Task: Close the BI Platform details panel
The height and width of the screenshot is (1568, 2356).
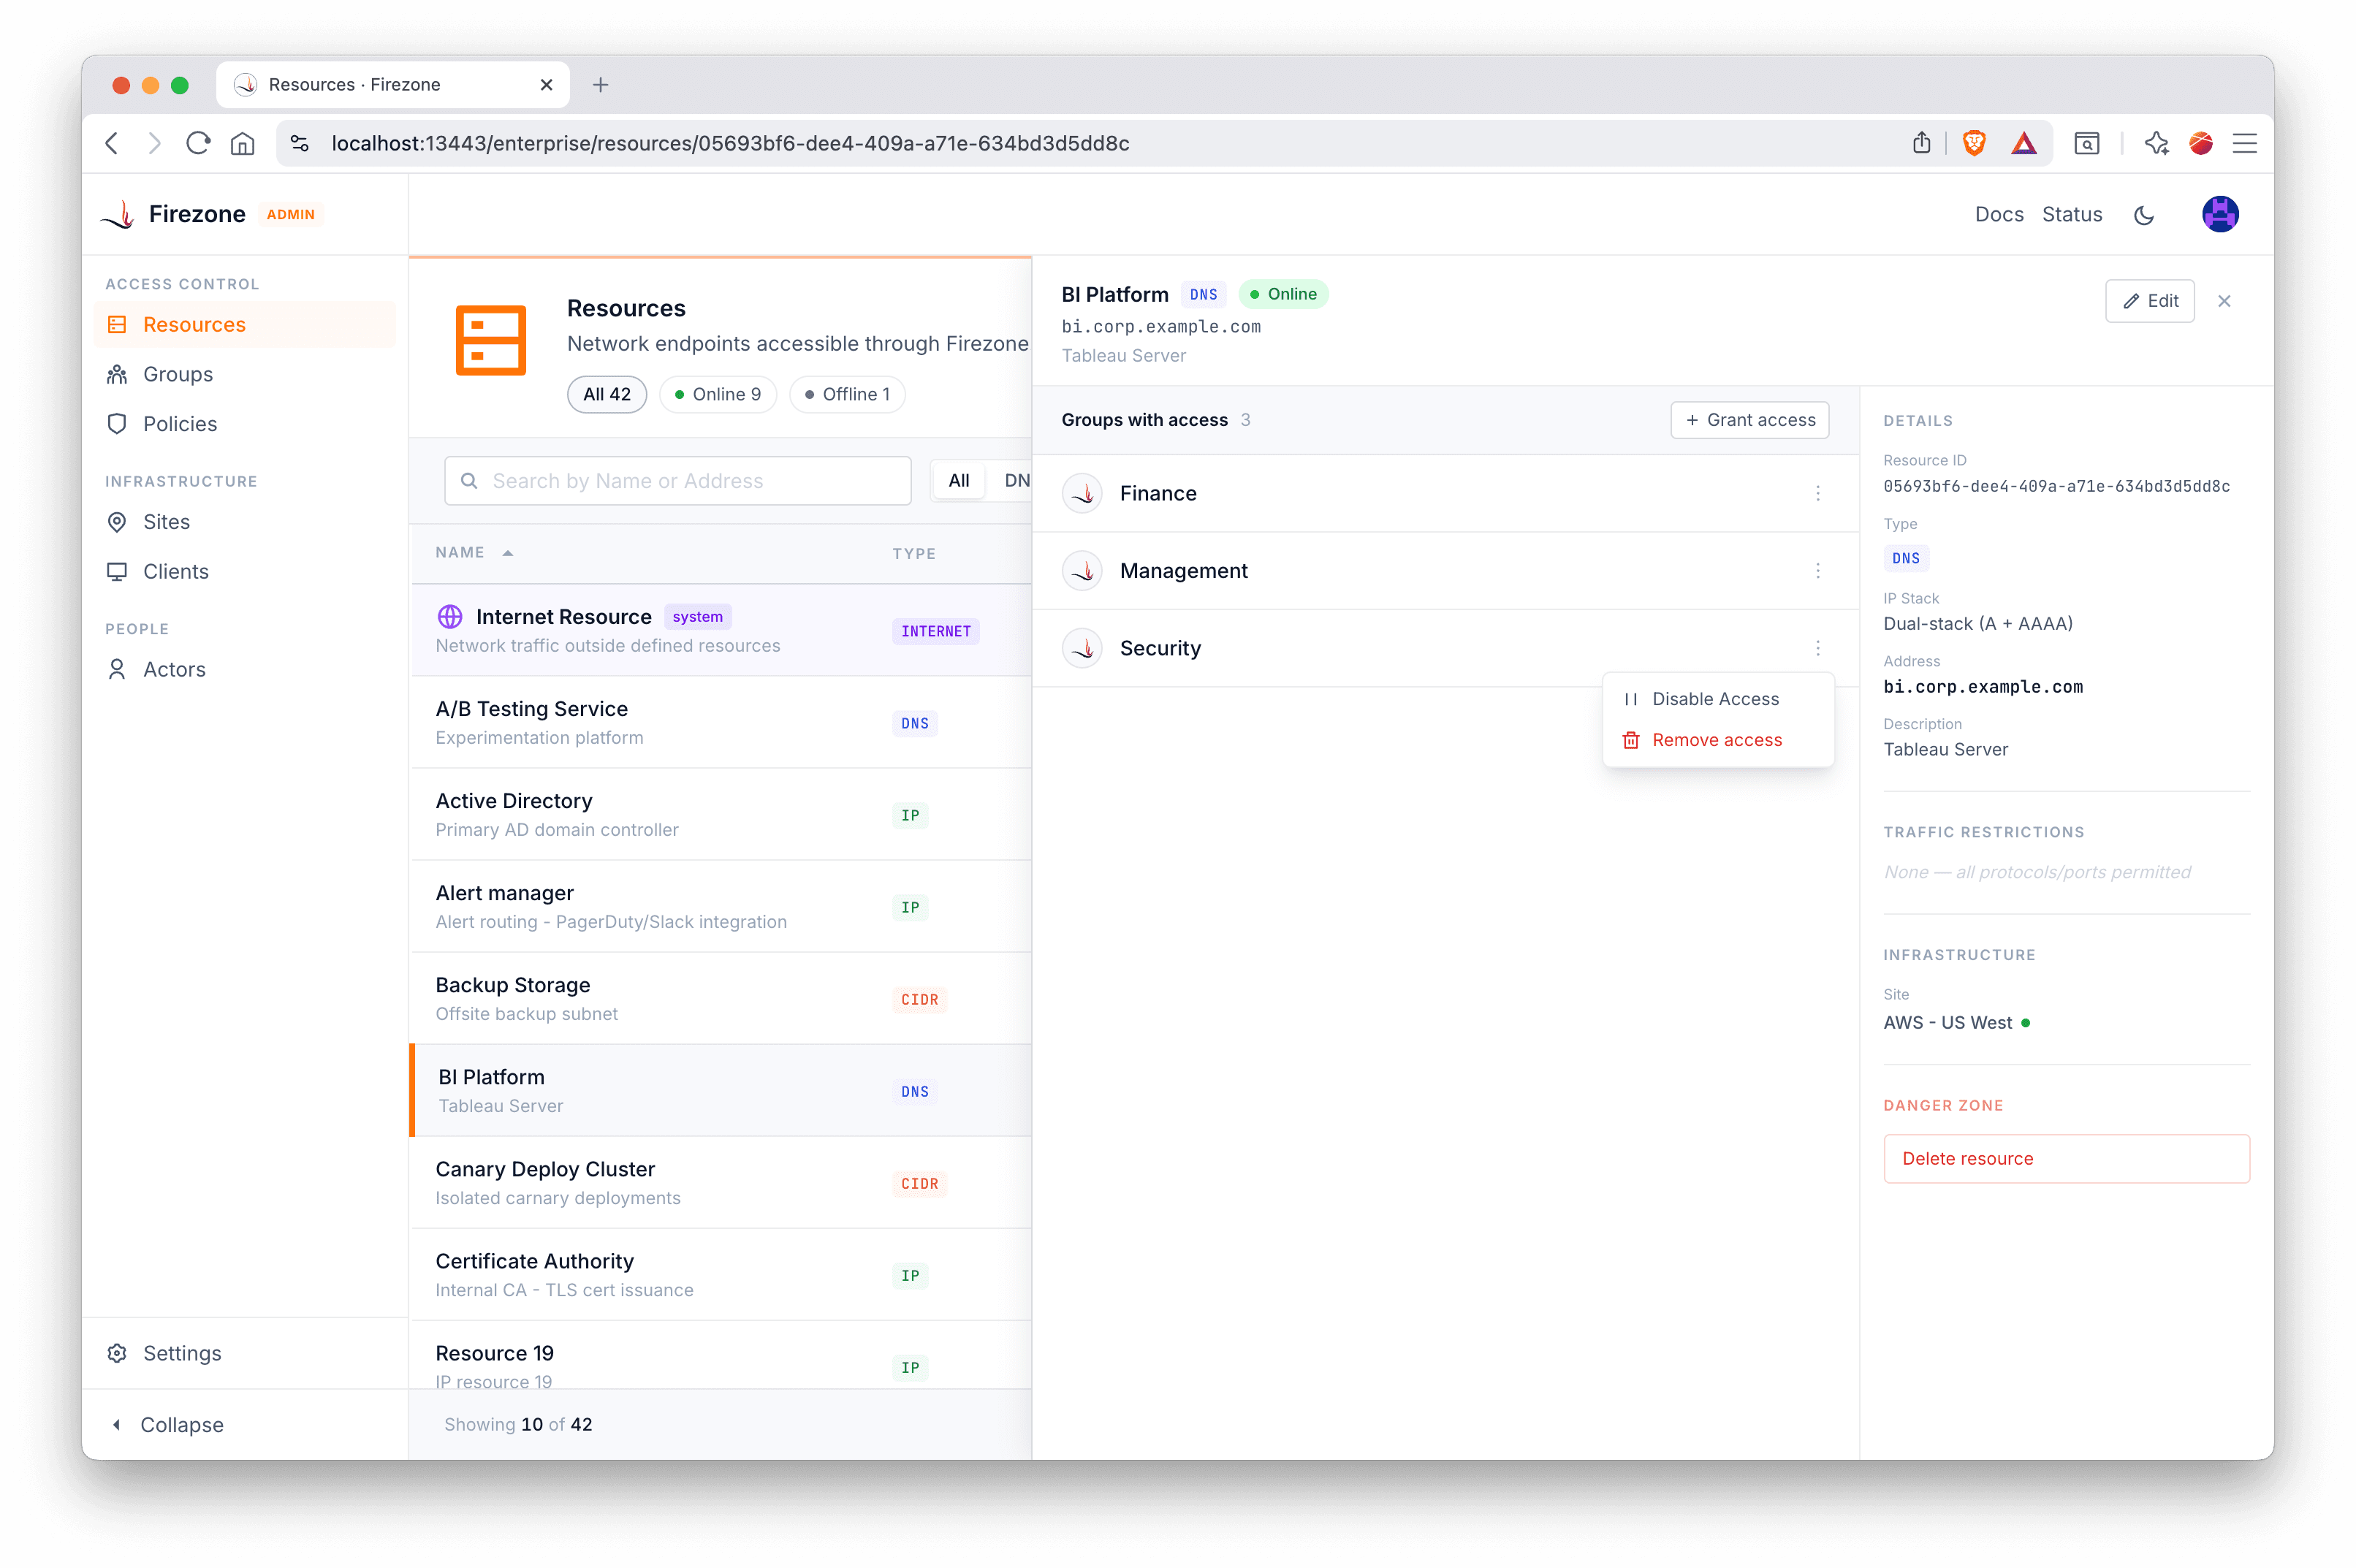Action: [2224, 301]
